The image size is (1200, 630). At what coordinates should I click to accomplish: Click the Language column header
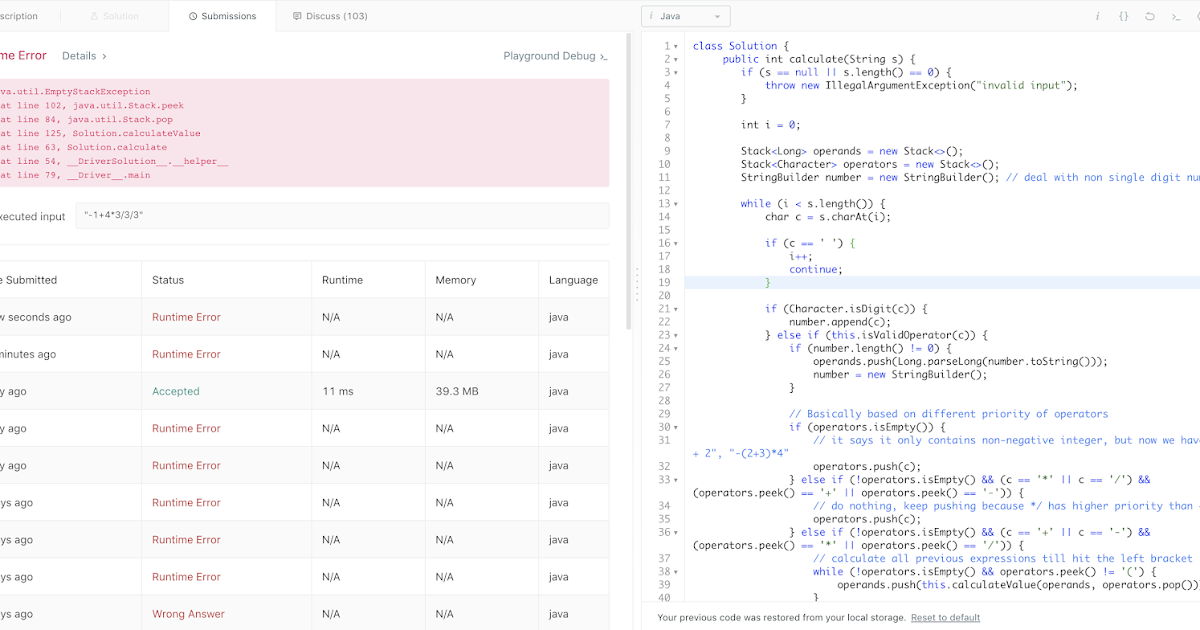click(573, 280)
